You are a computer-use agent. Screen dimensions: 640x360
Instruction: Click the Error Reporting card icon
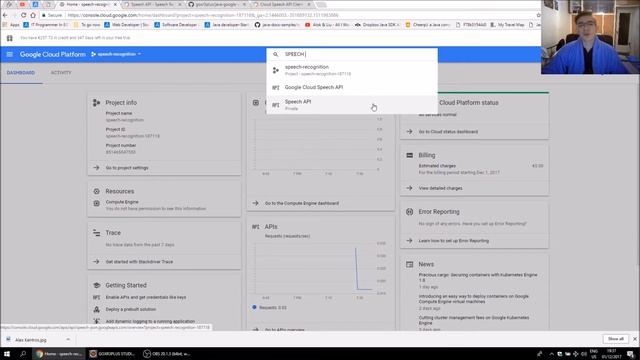pyautogui.click(x=409, y=212)
